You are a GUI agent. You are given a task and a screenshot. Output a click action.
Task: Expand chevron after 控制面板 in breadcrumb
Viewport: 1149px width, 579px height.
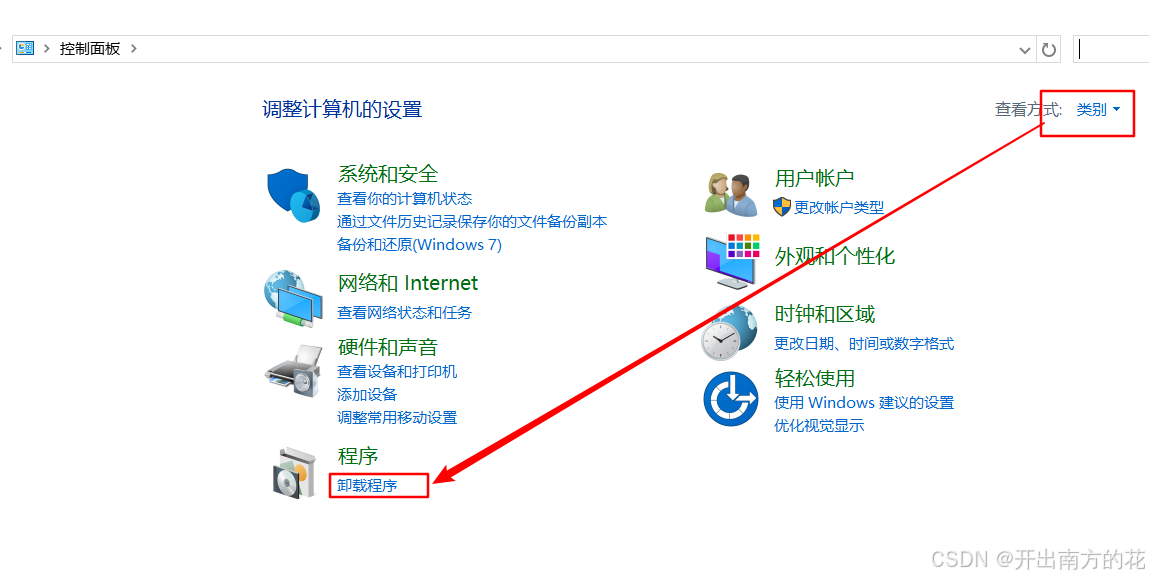(x=133, y=48)
